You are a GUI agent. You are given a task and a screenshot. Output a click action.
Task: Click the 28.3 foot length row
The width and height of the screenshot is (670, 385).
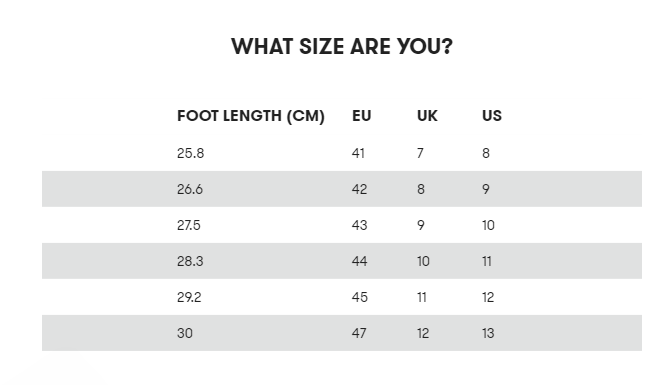[342, 261]
